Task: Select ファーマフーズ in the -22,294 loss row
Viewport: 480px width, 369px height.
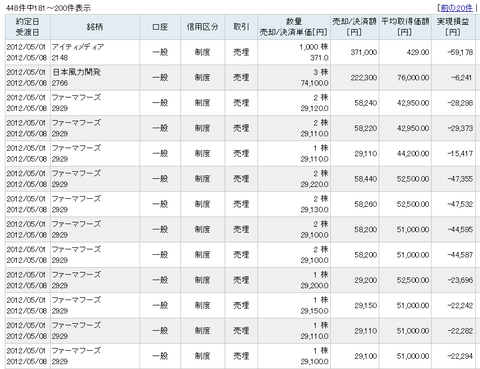Action: [76, 351]
